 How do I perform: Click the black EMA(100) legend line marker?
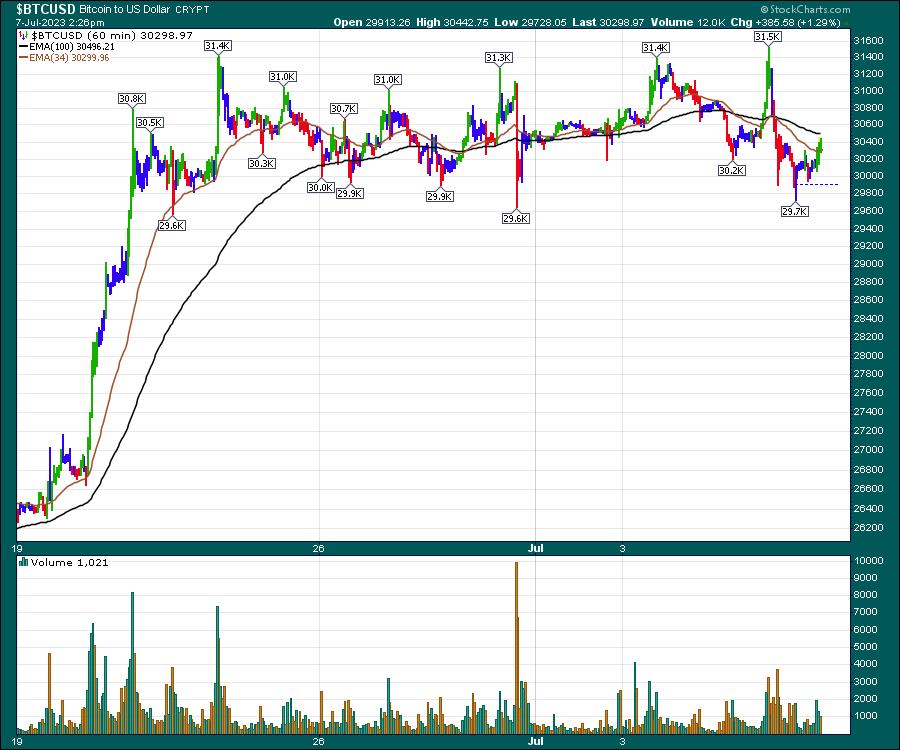(23, 45)
